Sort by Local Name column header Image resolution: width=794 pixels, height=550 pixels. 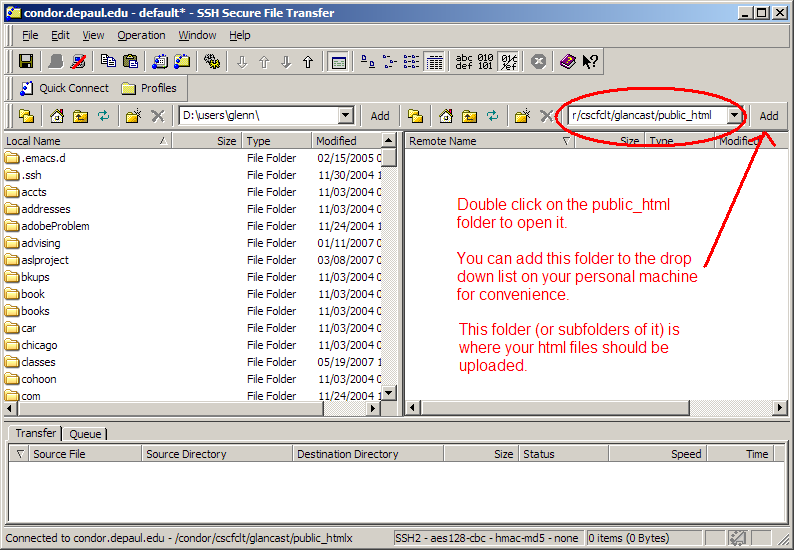click(x=88, y=141)
